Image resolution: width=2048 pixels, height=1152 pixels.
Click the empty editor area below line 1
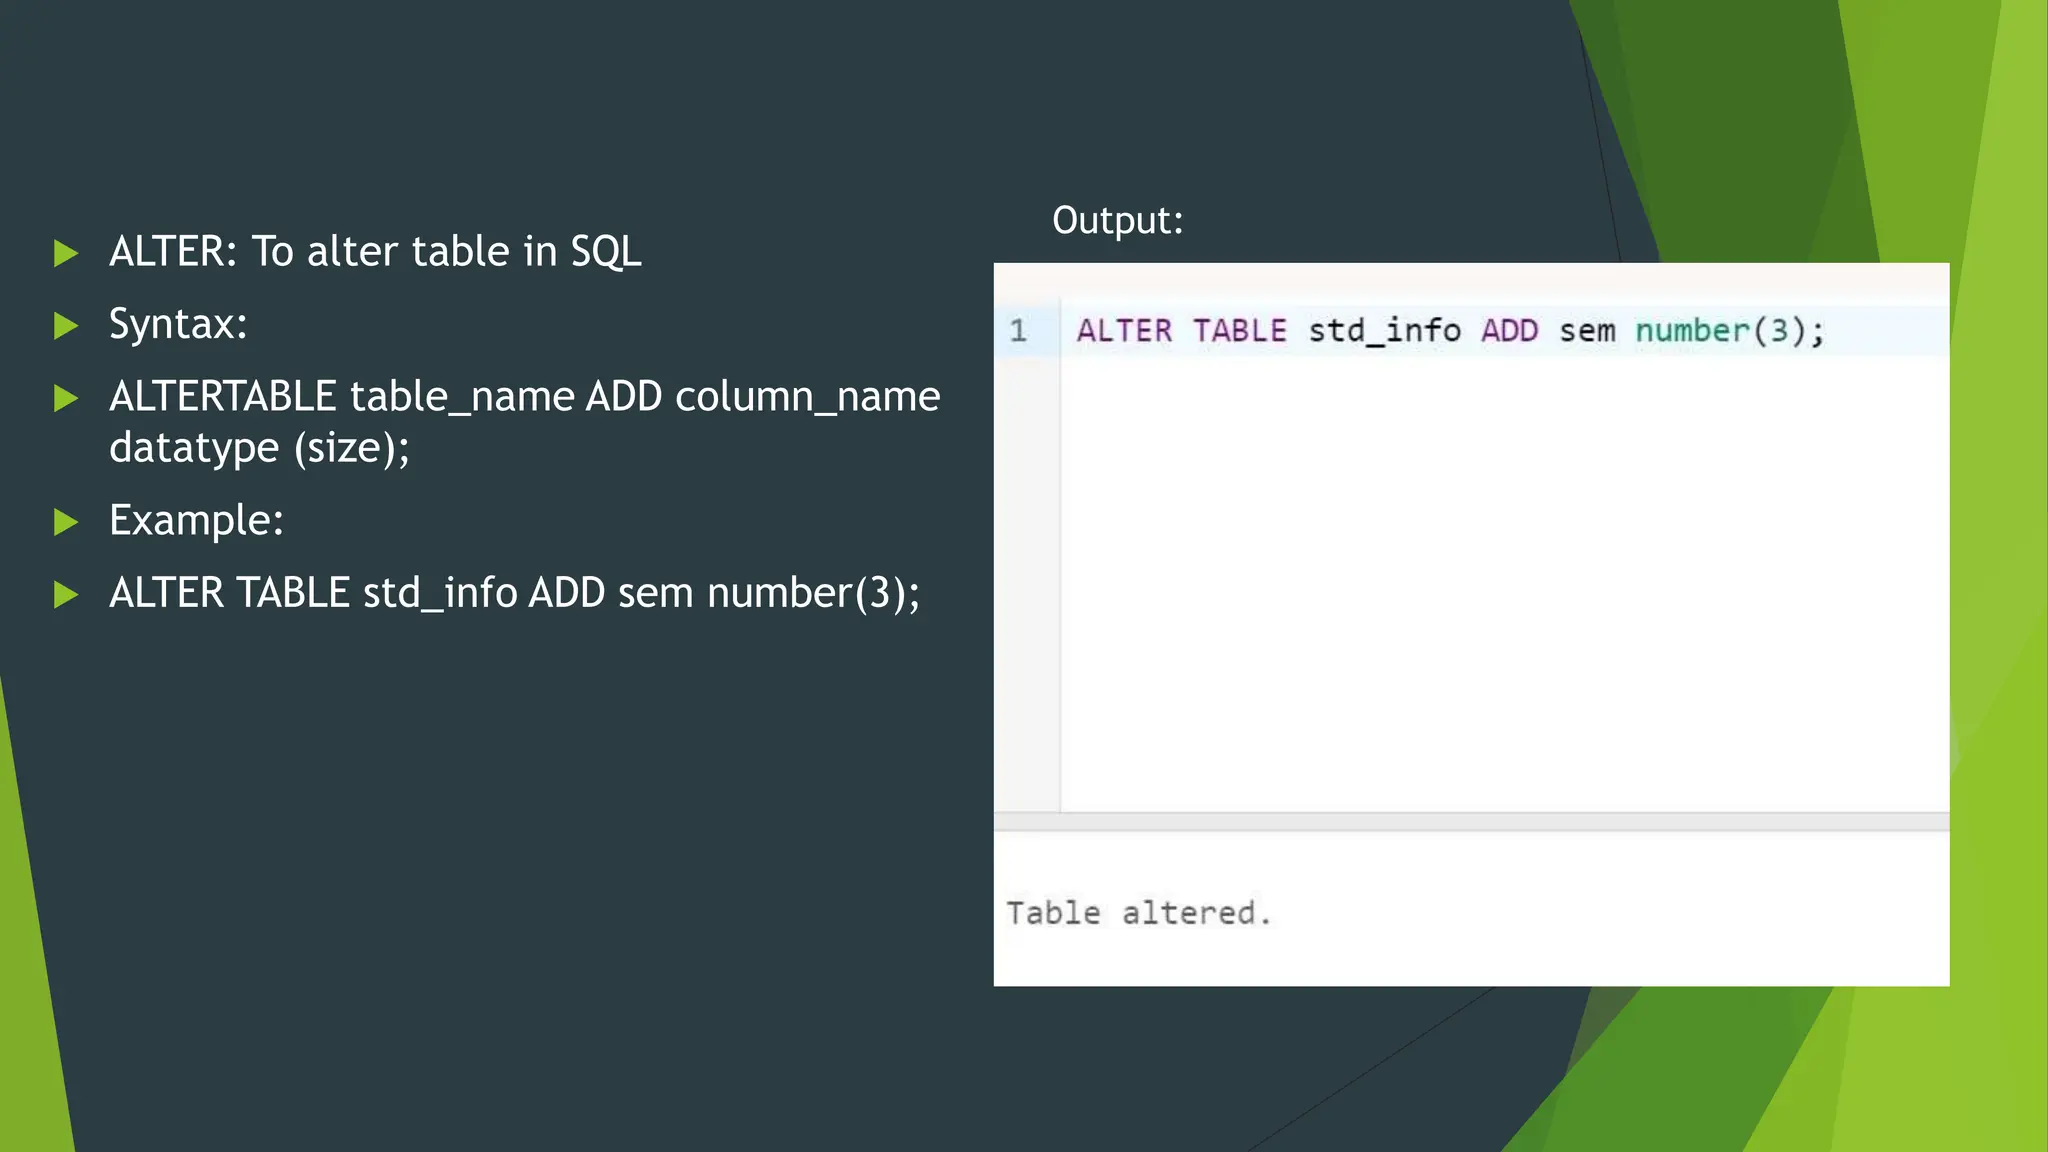(1500, 580)
